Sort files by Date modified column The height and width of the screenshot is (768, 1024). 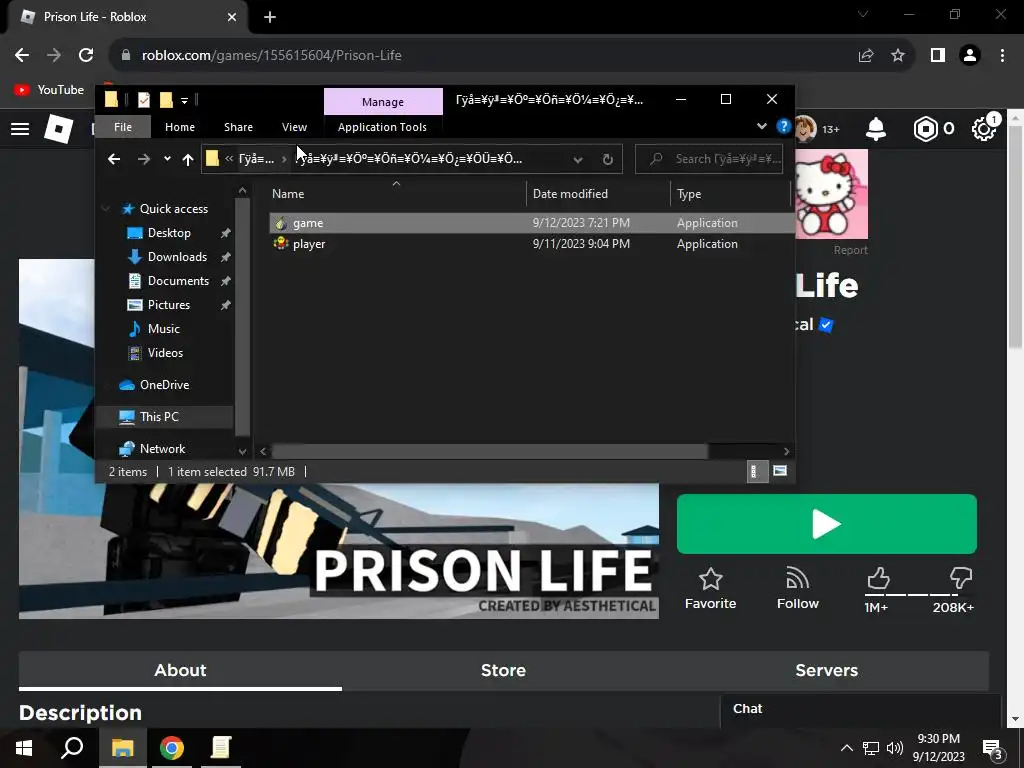[598, 194]
